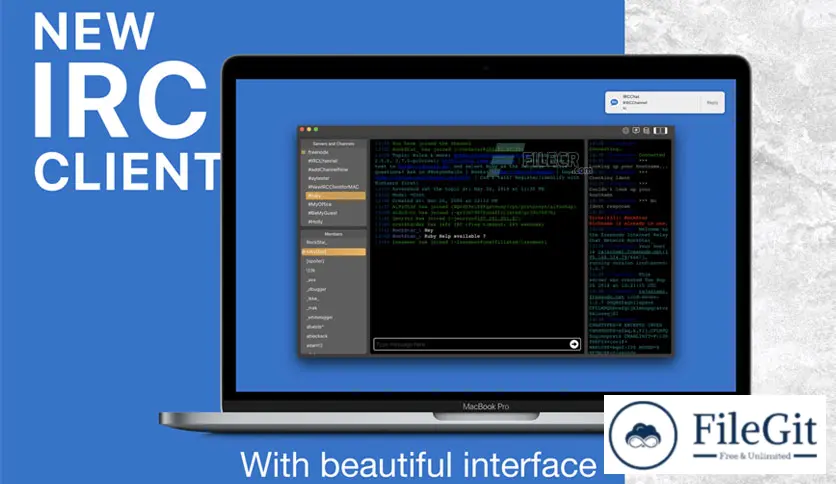The width and height of the screenshot is (836, 484).
Task: Click the chat bubble icon in window toolbar
Action: click(636, 131)
